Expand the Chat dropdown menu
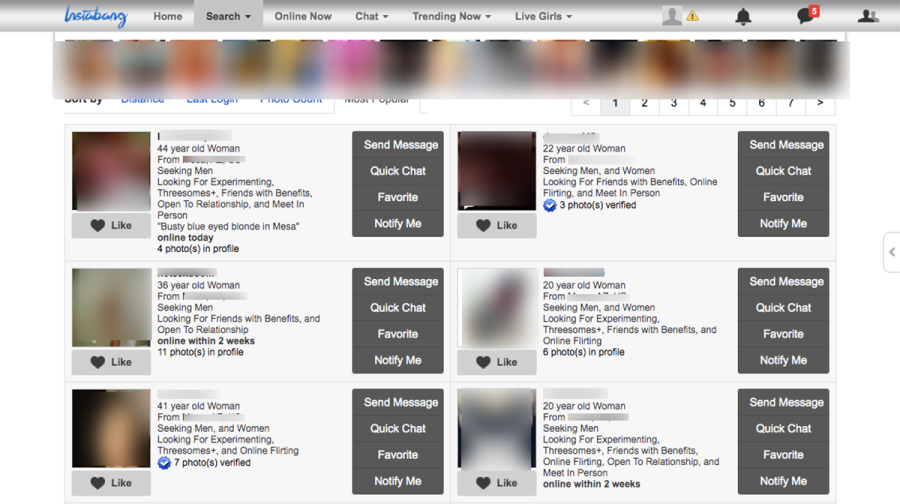The image size is (900, 504). tap(372, 16)
